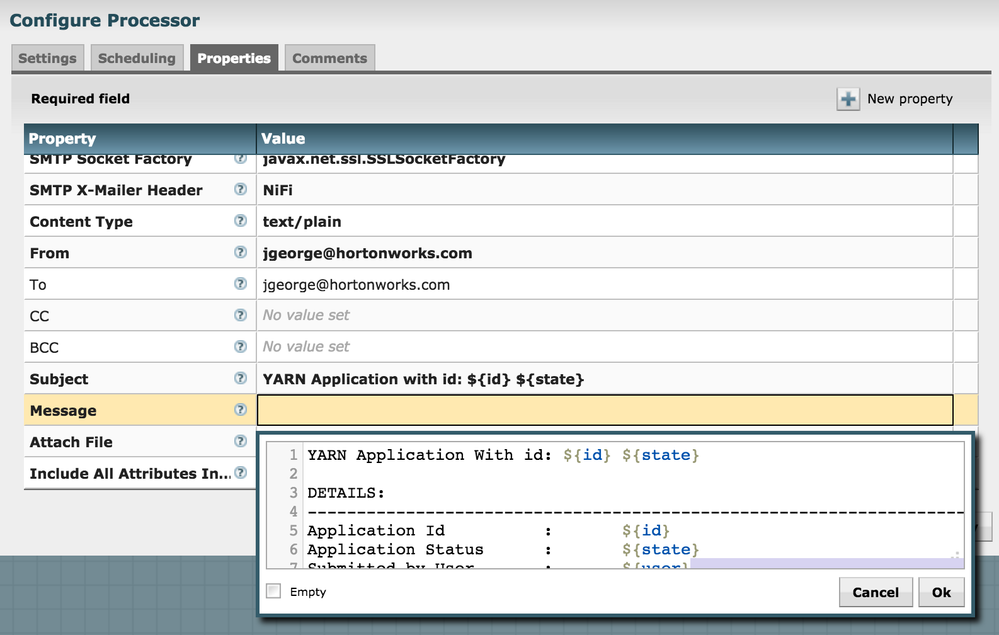Image resolution: width=999 pixels, height=635 pixels.
Task: Click the help icon for To property
Action: 240,284
